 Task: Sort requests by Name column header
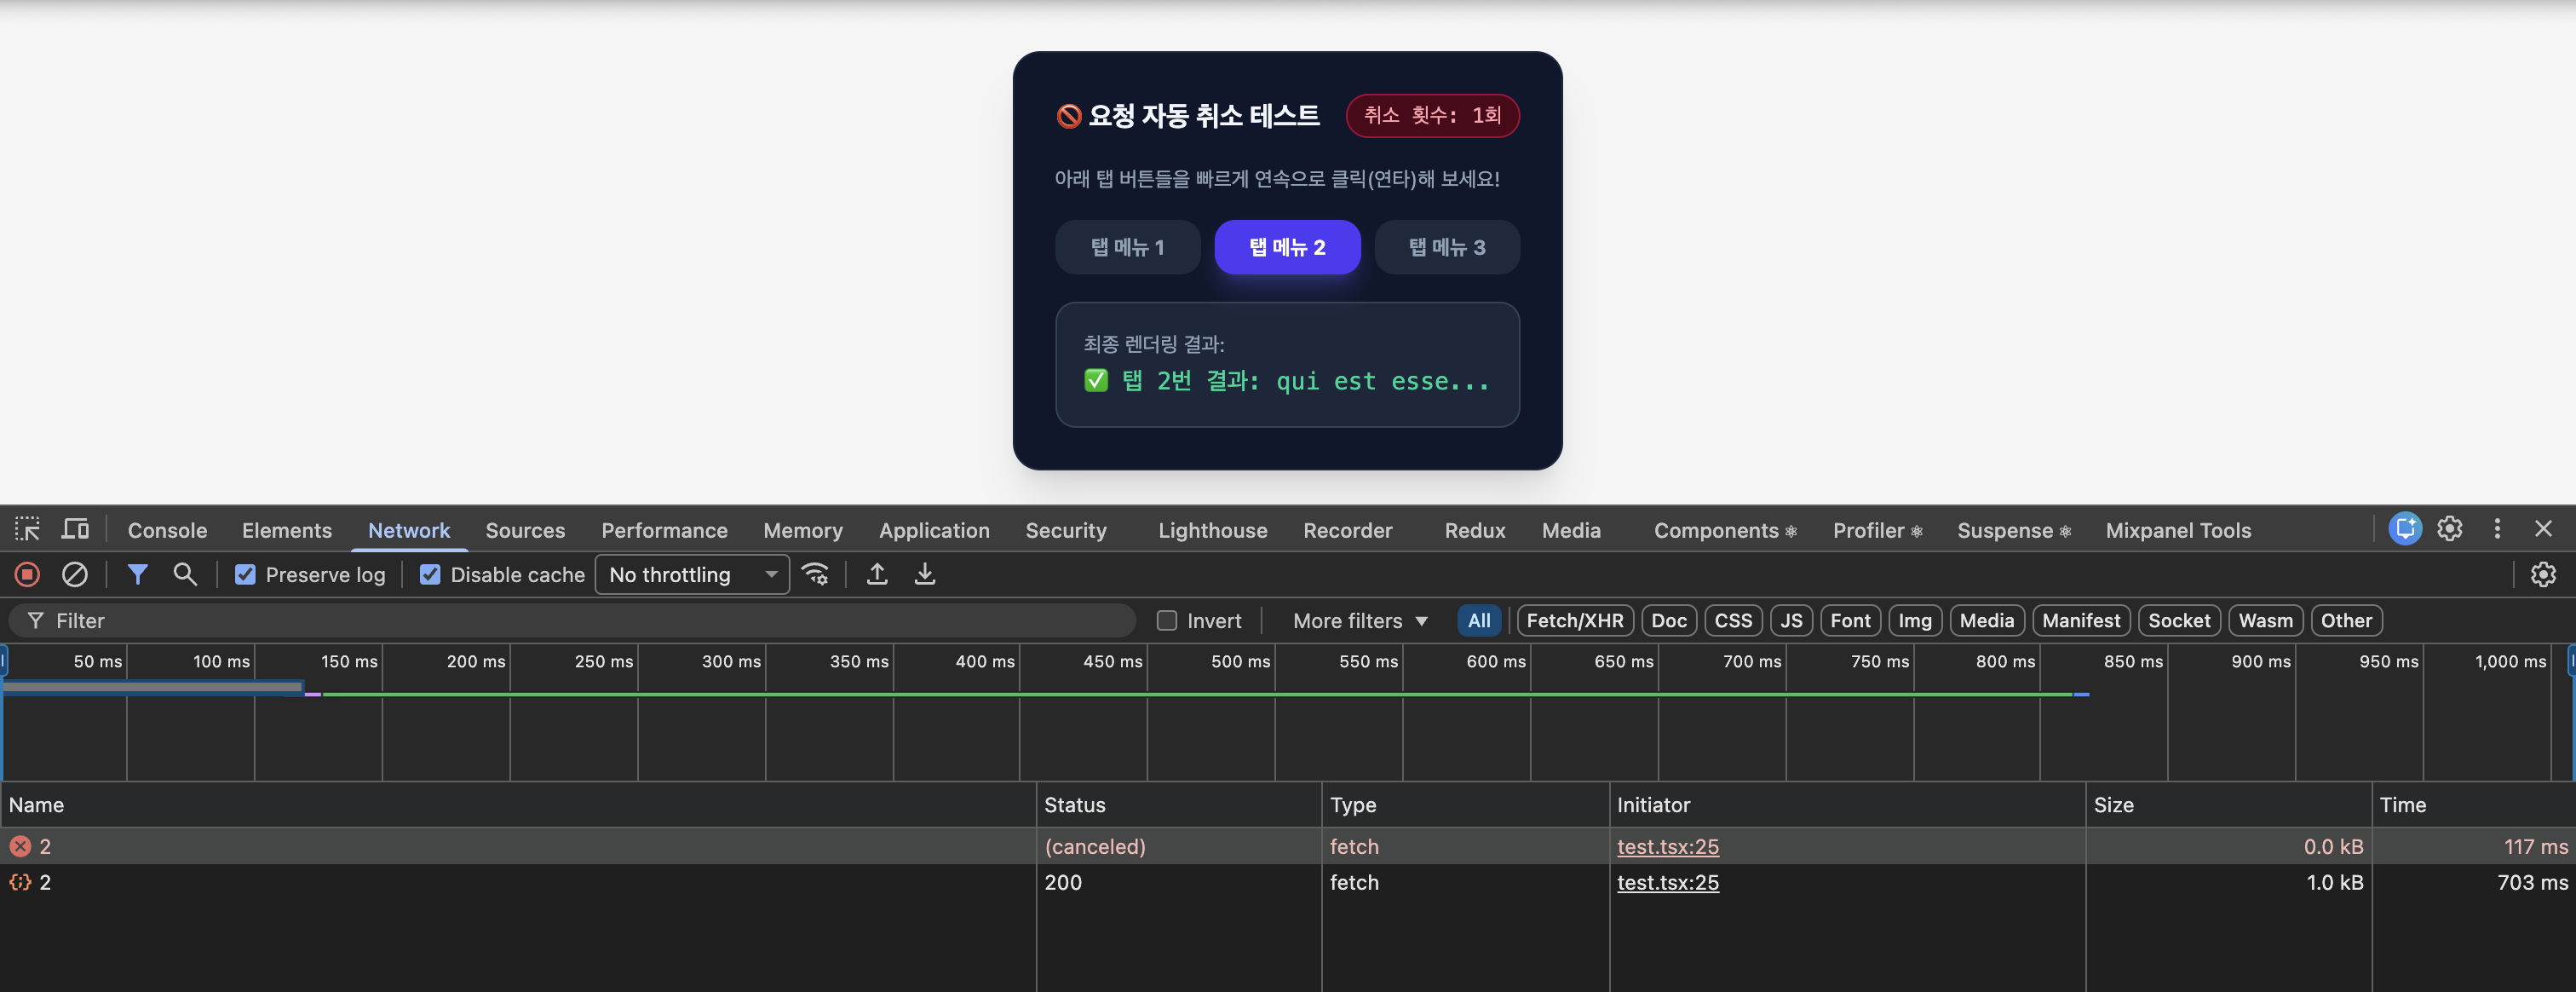[518, 804]
